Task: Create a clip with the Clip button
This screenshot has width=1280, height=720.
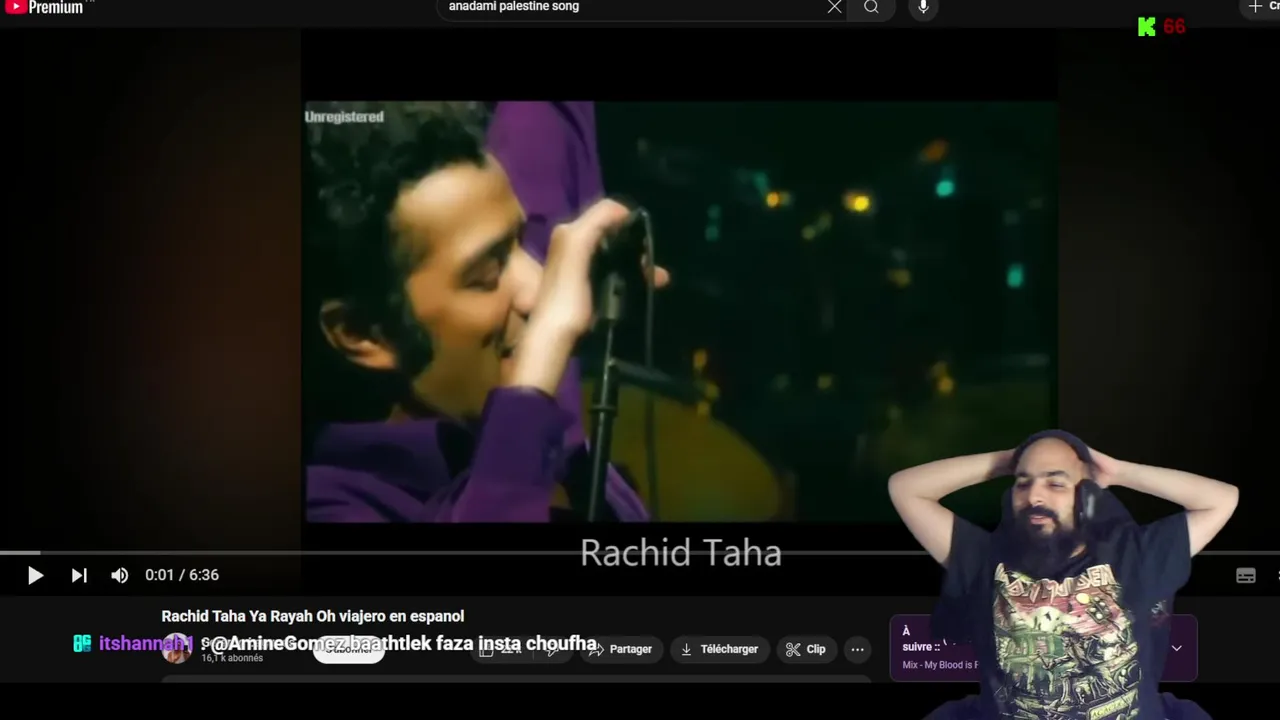Action: tap(806, 649)
